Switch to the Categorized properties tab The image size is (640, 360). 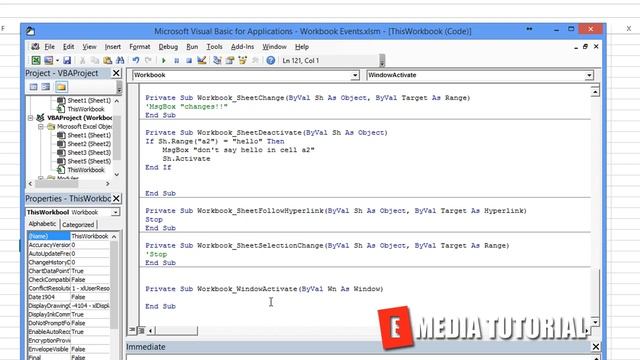tap(78, 224)
